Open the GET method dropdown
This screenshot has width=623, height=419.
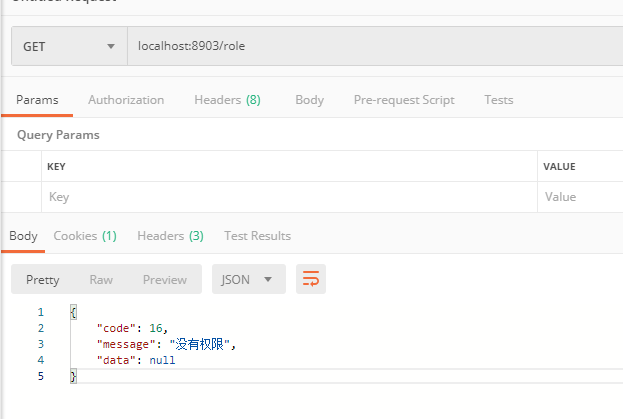[68, 46]
